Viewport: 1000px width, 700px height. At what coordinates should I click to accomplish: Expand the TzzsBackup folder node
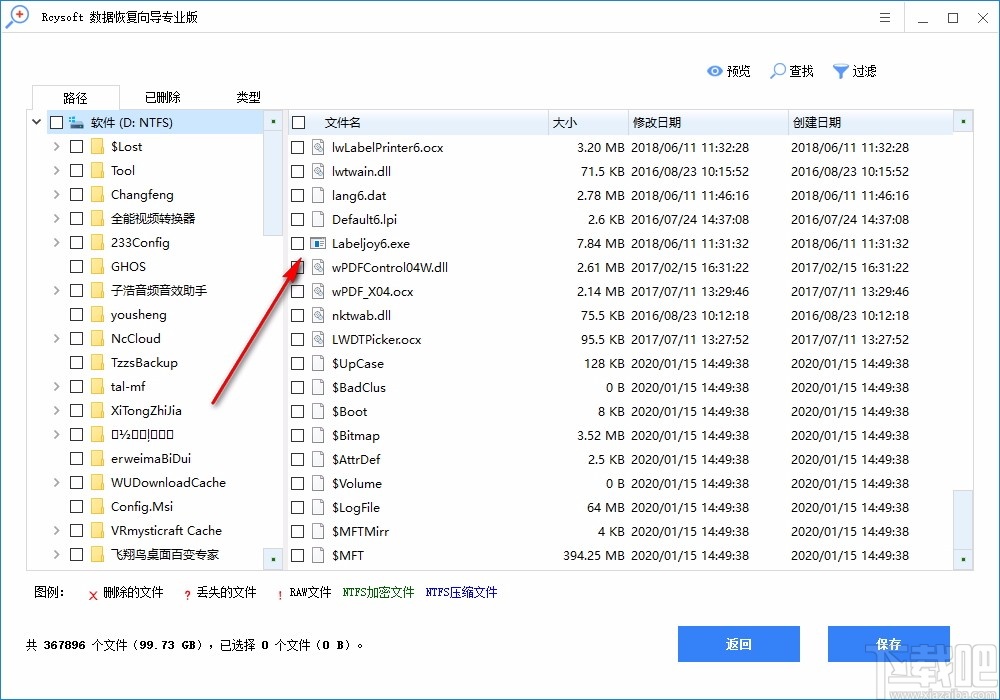(56, 362)
